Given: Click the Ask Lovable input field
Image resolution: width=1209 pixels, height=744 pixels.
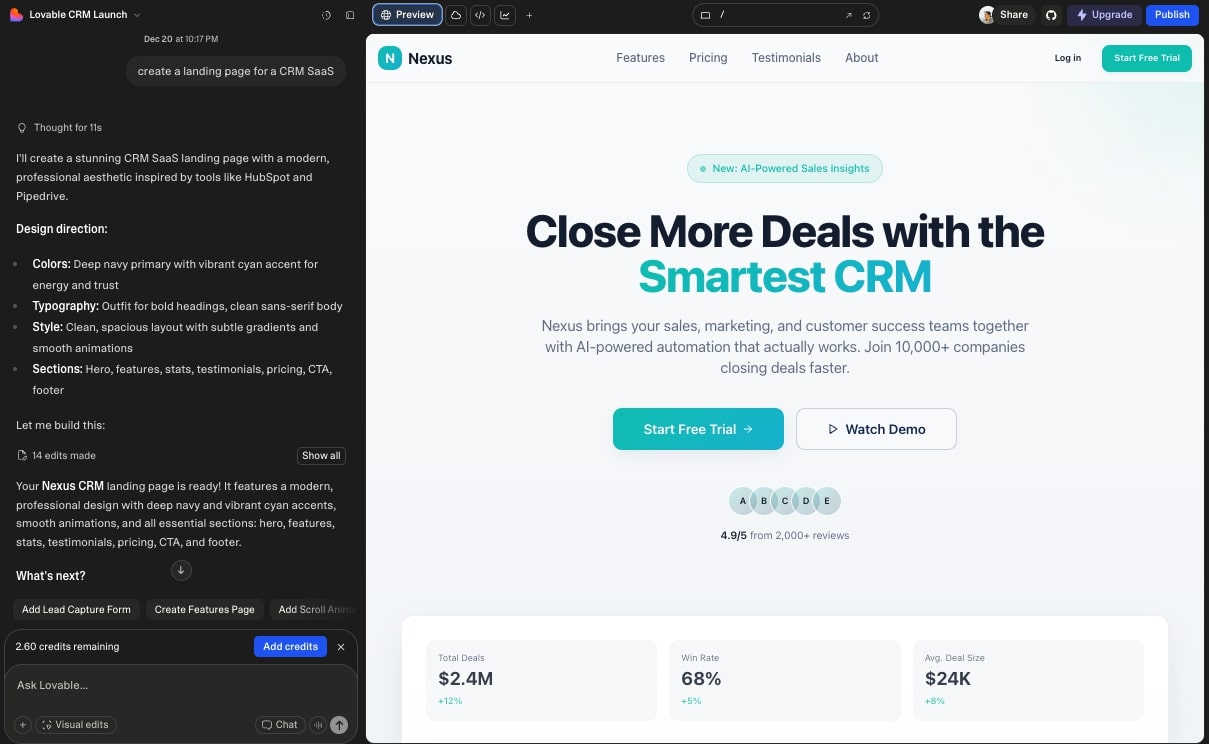Looking at the screenshot, I should point(150,685).
